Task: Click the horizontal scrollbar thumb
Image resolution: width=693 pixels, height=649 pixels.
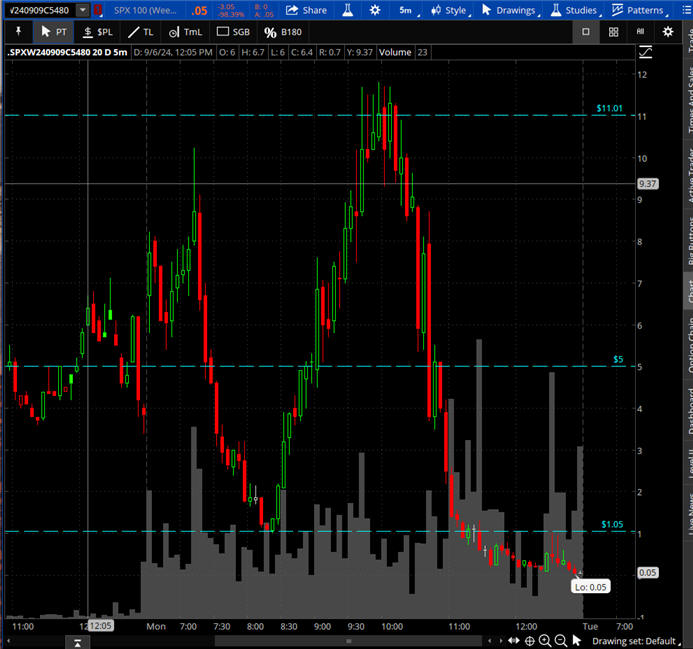Action: click(348, 641)
